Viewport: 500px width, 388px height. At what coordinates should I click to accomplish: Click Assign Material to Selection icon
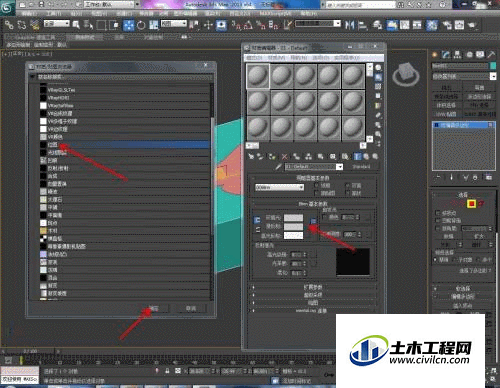point(272,156)
